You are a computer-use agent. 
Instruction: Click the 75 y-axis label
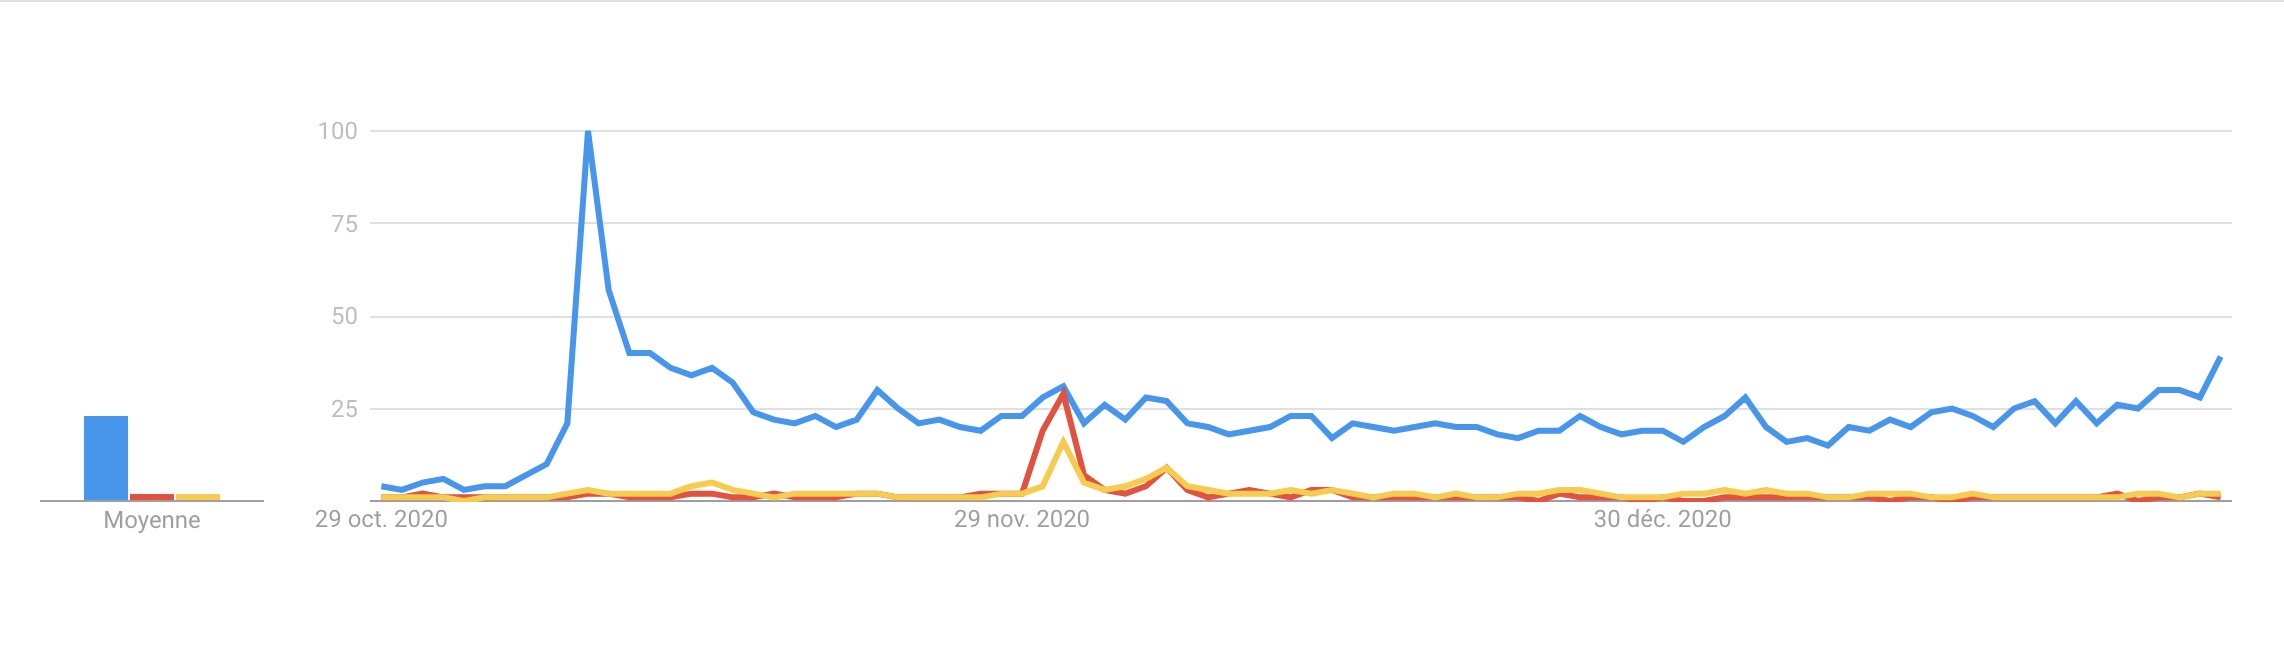pos(344,224)
